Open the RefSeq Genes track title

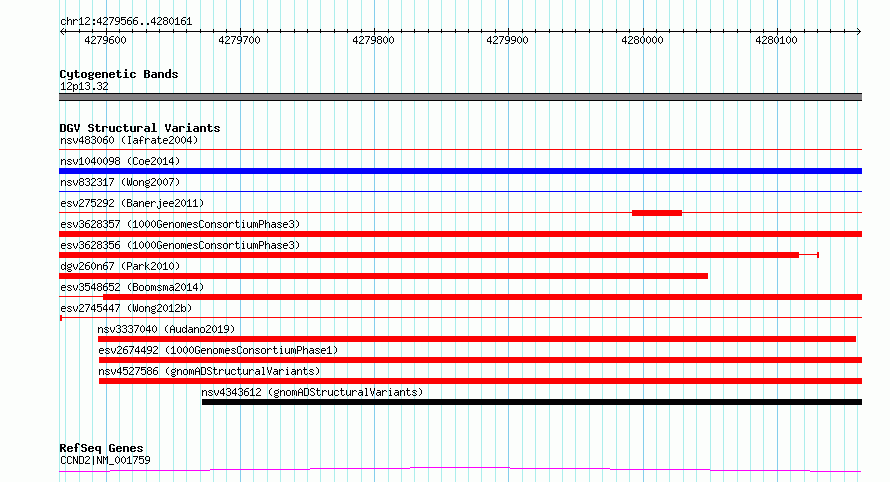(101, 448)
